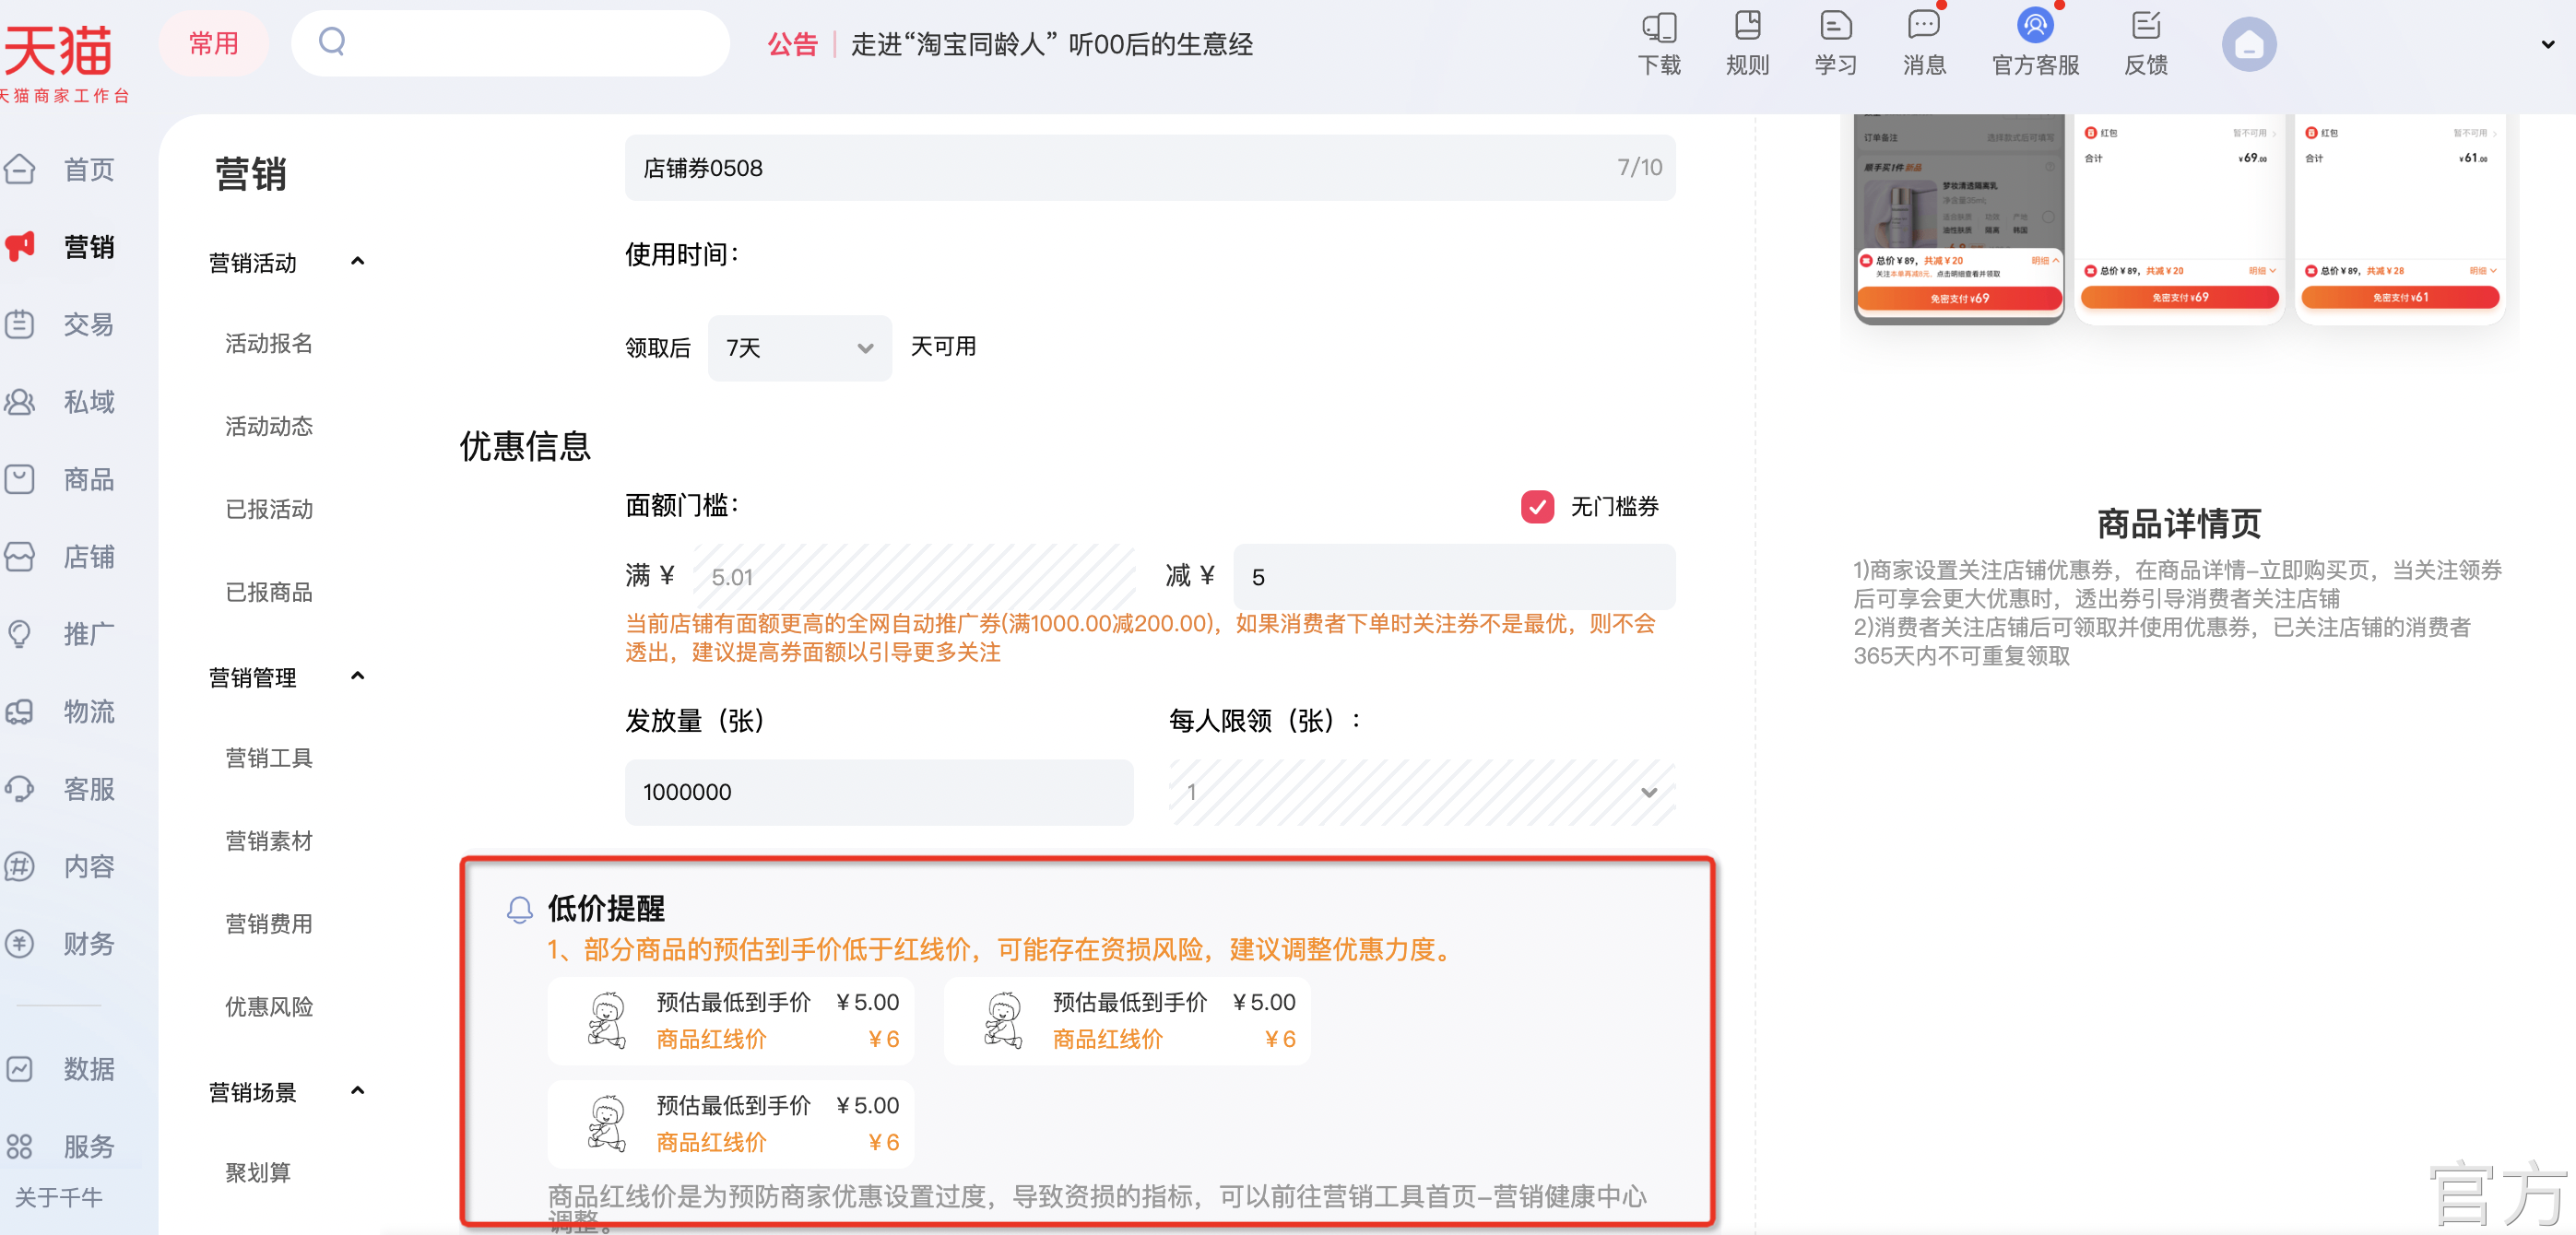The height and width of the screenshot is (1235, 2576).
Task: Click the 常用 button
Action: click(214, 43)
